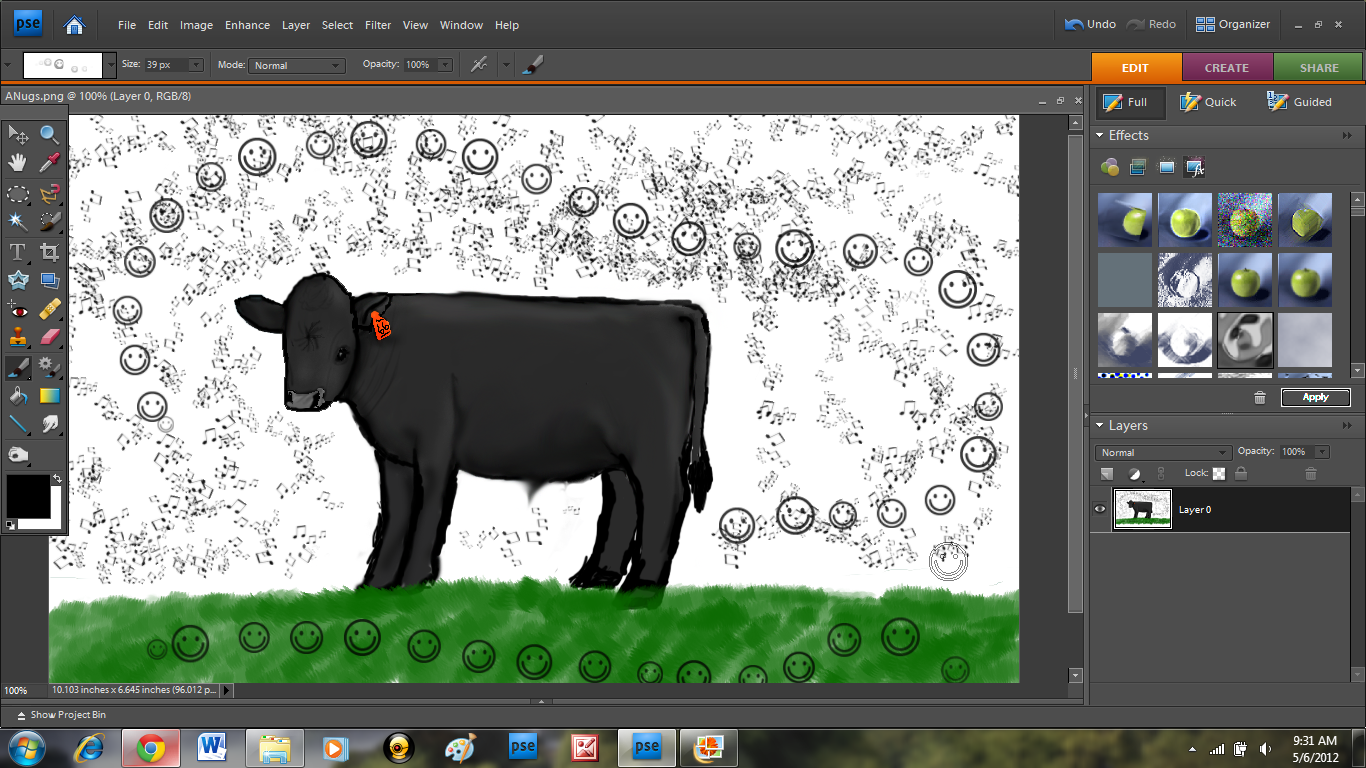Select the Crop tool
The width and height of the screenshot is (1366, 768).
pos(49,251)
